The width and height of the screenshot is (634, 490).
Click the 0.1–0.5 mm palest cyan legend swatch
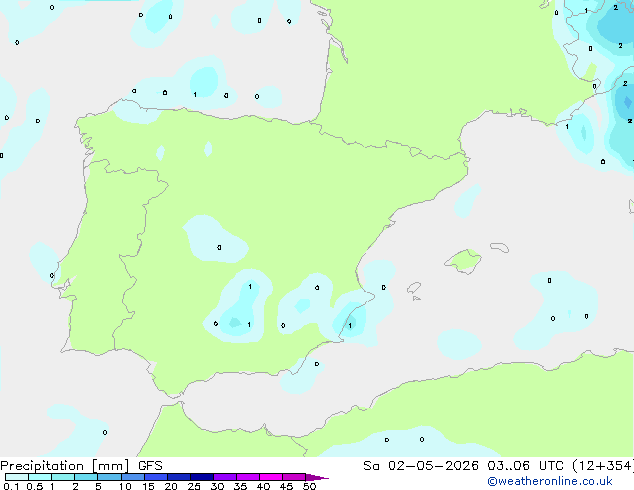[17, 477]
